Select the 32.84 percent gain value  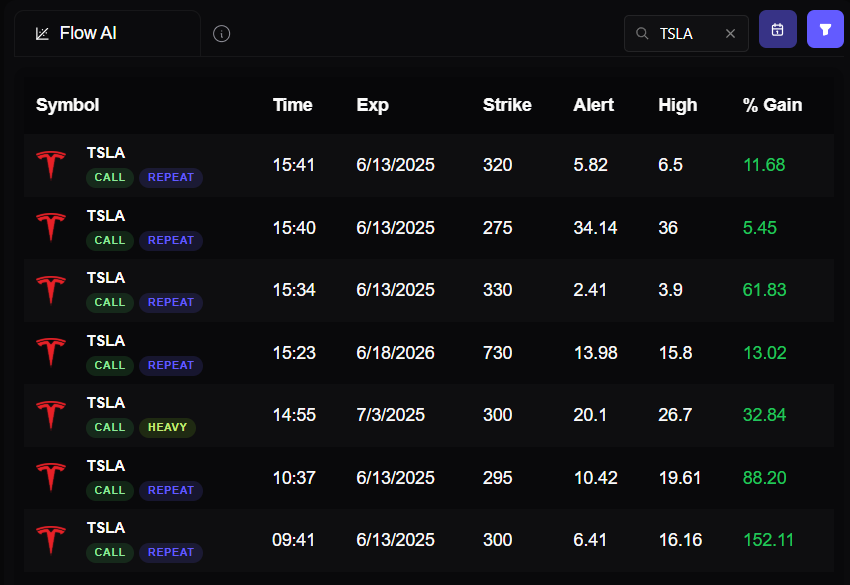[x=764, y=415]
